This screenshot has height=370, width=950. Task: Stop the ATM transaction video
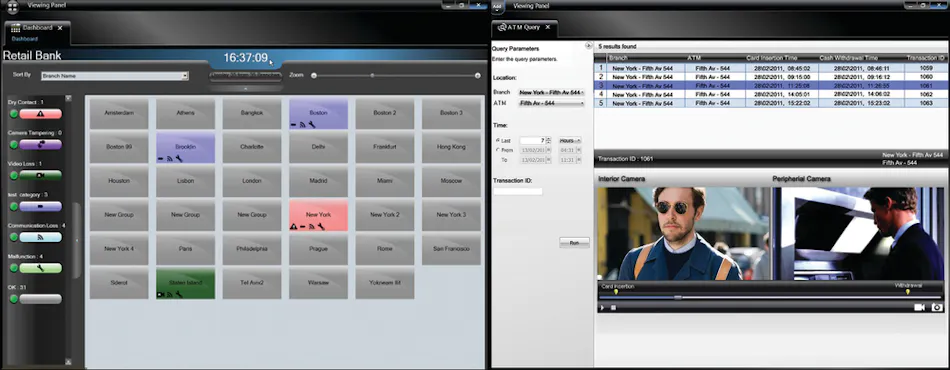[613, 308]
